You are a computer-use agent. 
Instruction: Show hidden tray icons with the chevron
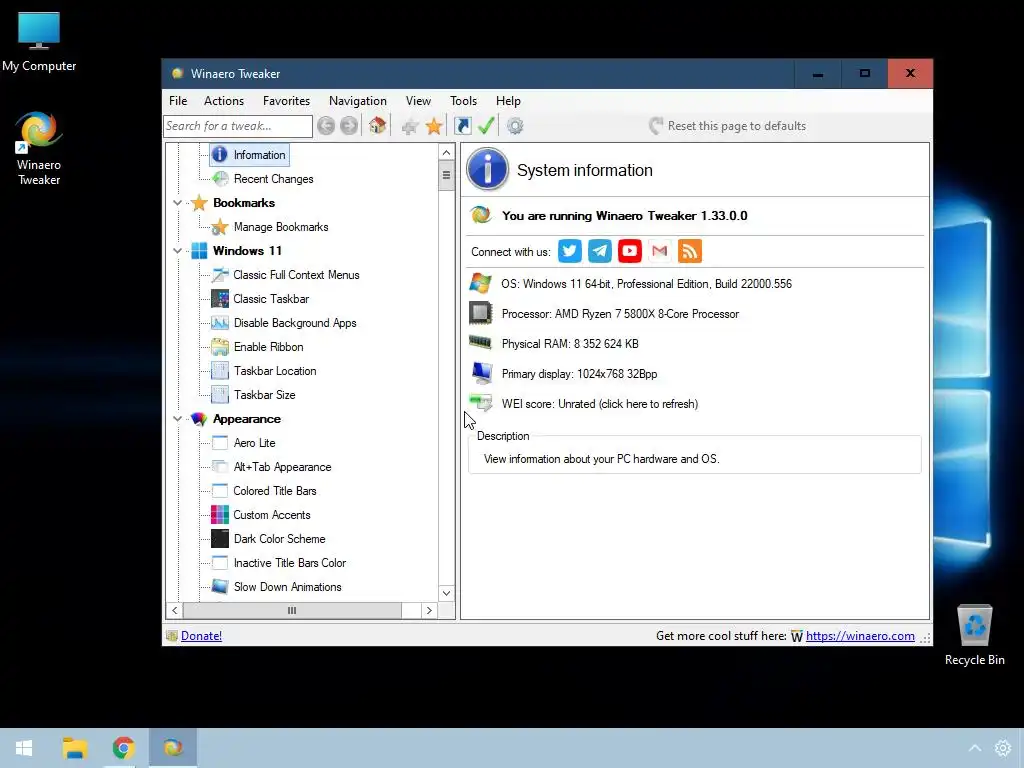(x=974, y=748)
